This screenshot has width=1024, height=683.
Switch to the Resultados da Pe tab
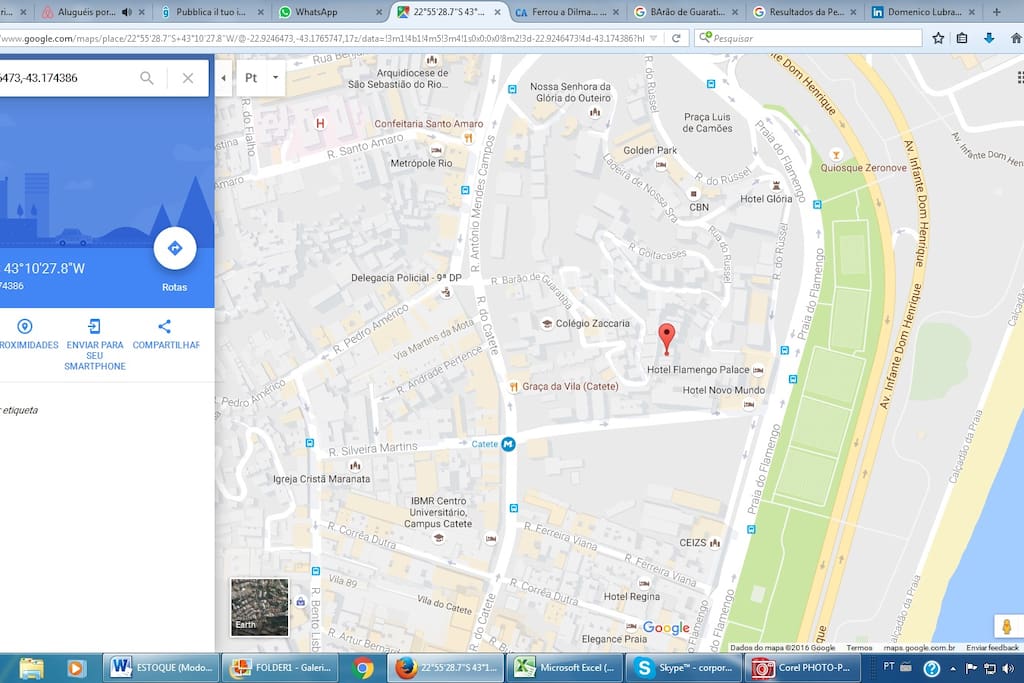(805, 12)
